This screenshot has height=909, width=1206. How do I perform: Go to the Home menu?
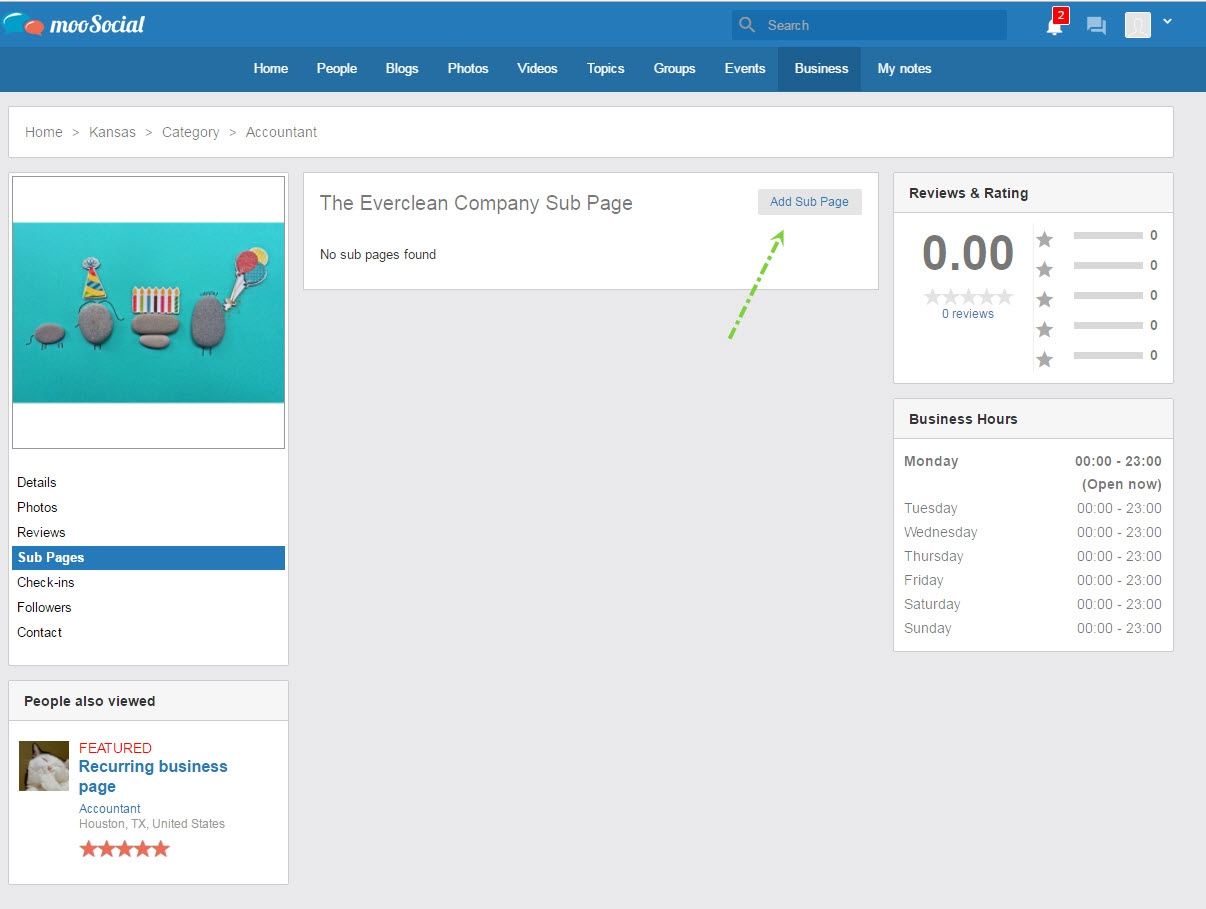[271, 69]
